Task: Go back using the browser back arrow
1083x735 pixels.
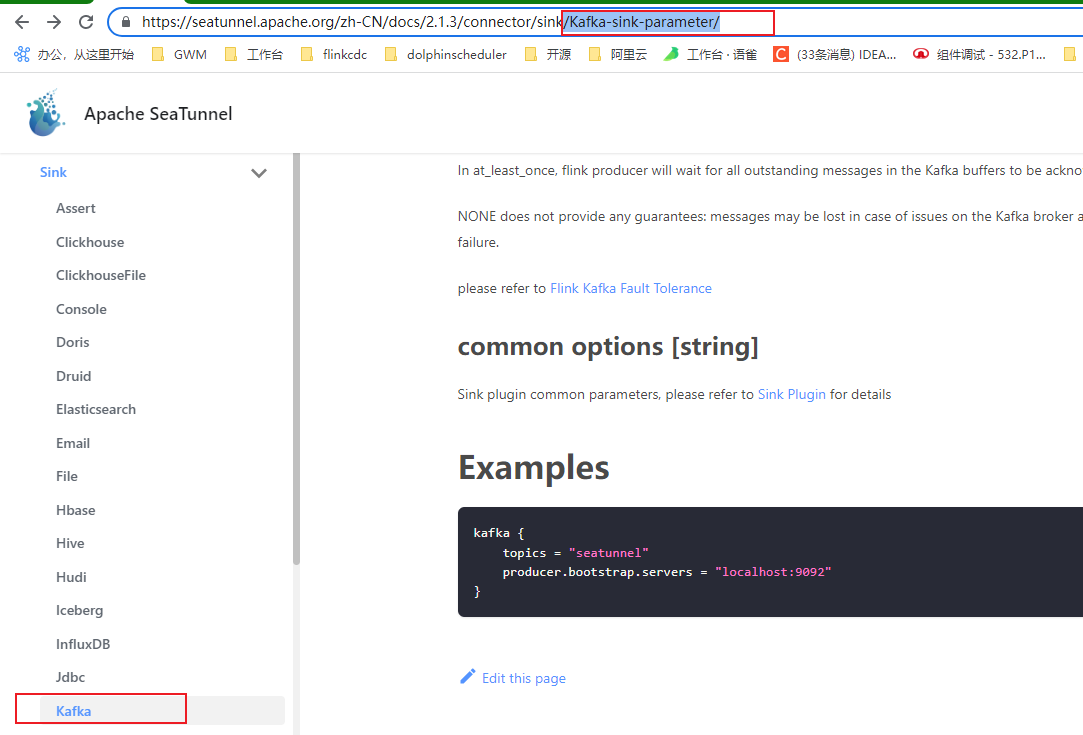Action: point(22,22)
